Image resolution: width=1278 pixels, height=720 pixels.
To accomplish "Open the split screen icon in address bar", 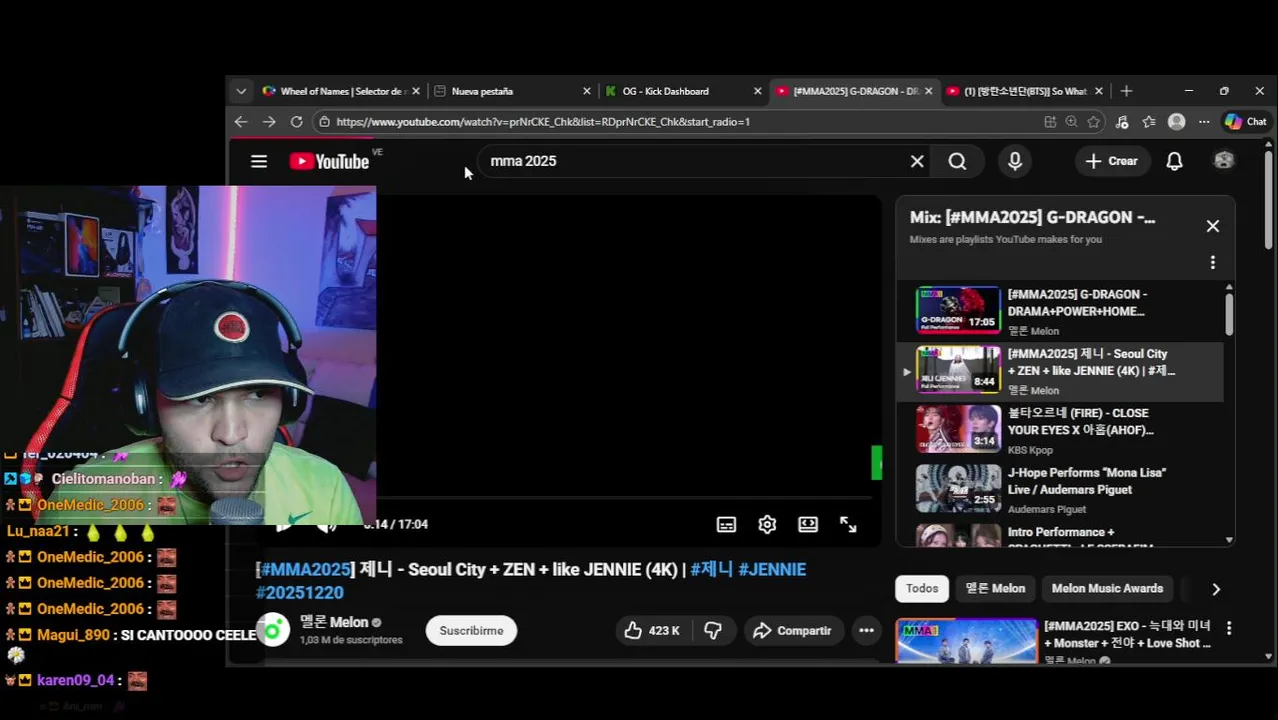I will tap(1050, 122).
